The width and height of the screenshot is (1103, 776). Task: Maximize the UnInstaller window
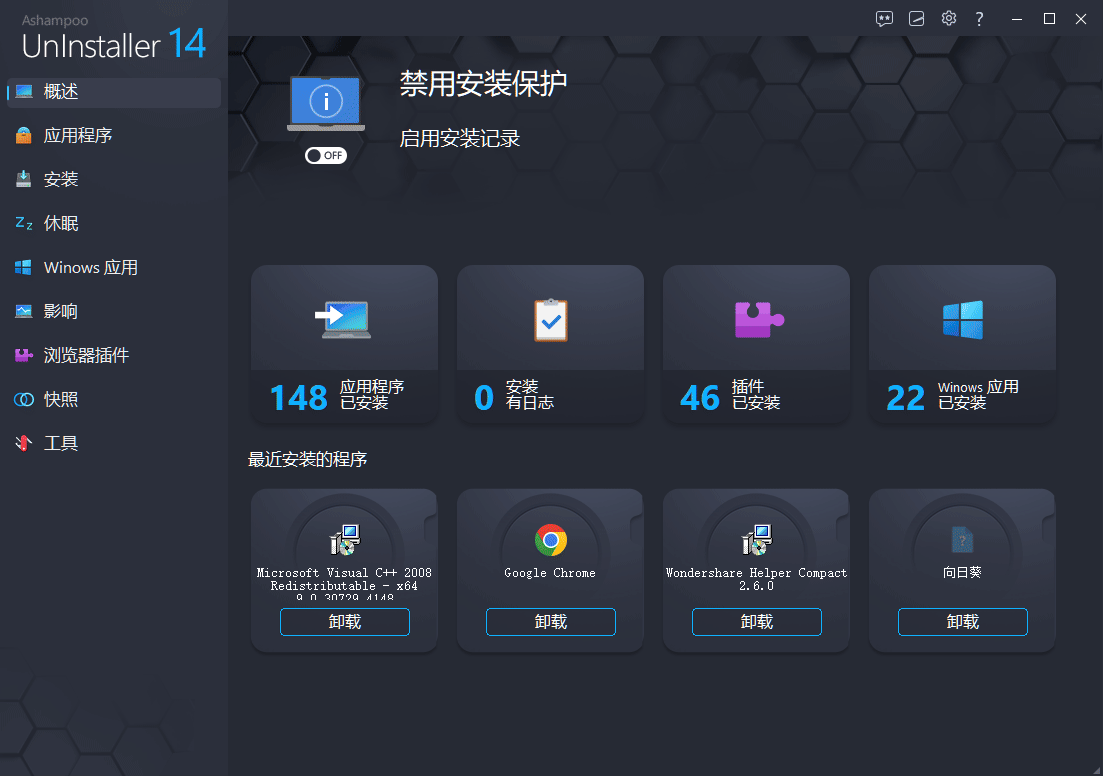[x=1049, y=19]
